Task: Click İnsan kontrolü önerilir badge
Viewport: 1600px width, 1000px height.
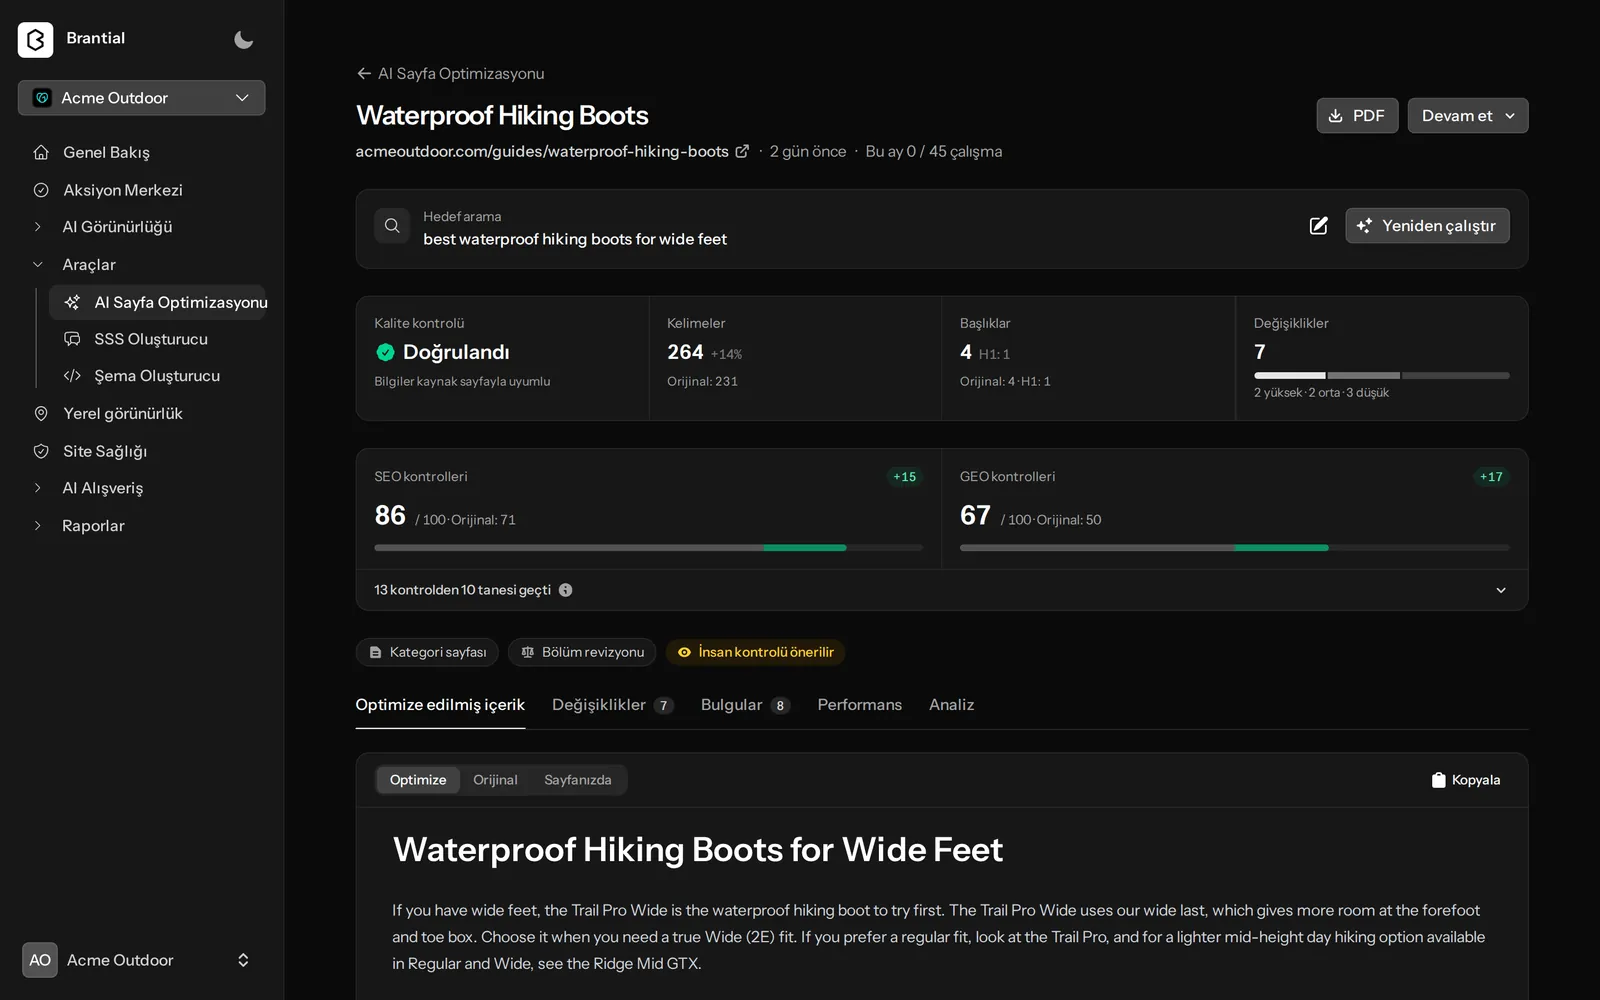Action: pyautogui.click(x=755, y=652)
